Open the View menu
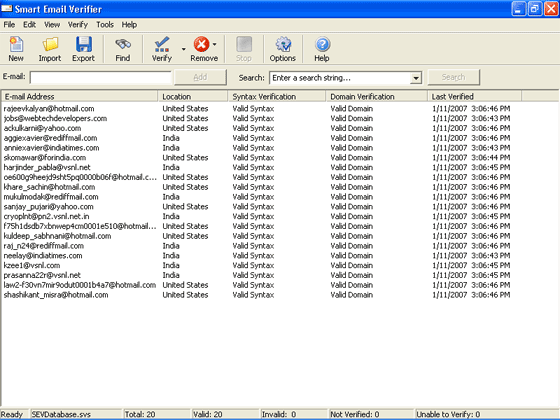 coord(52,25)
